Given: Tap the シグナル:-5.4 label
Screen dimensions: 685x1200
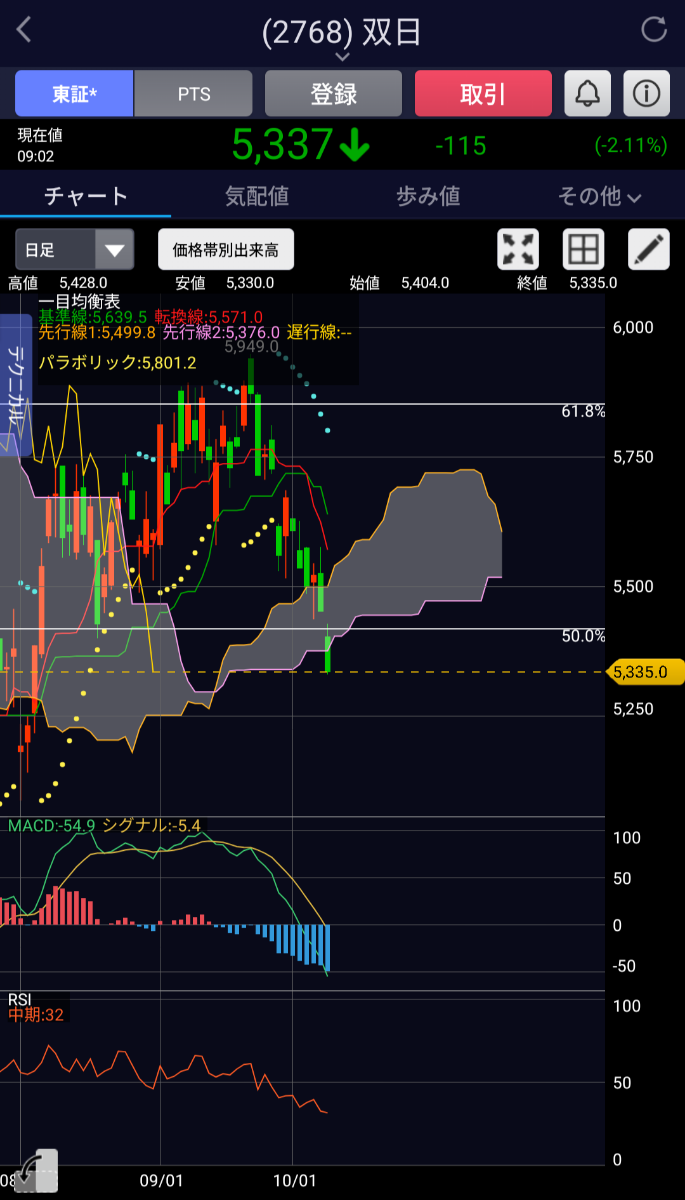Looking at the screenshot, I should [x=152, y=825].
